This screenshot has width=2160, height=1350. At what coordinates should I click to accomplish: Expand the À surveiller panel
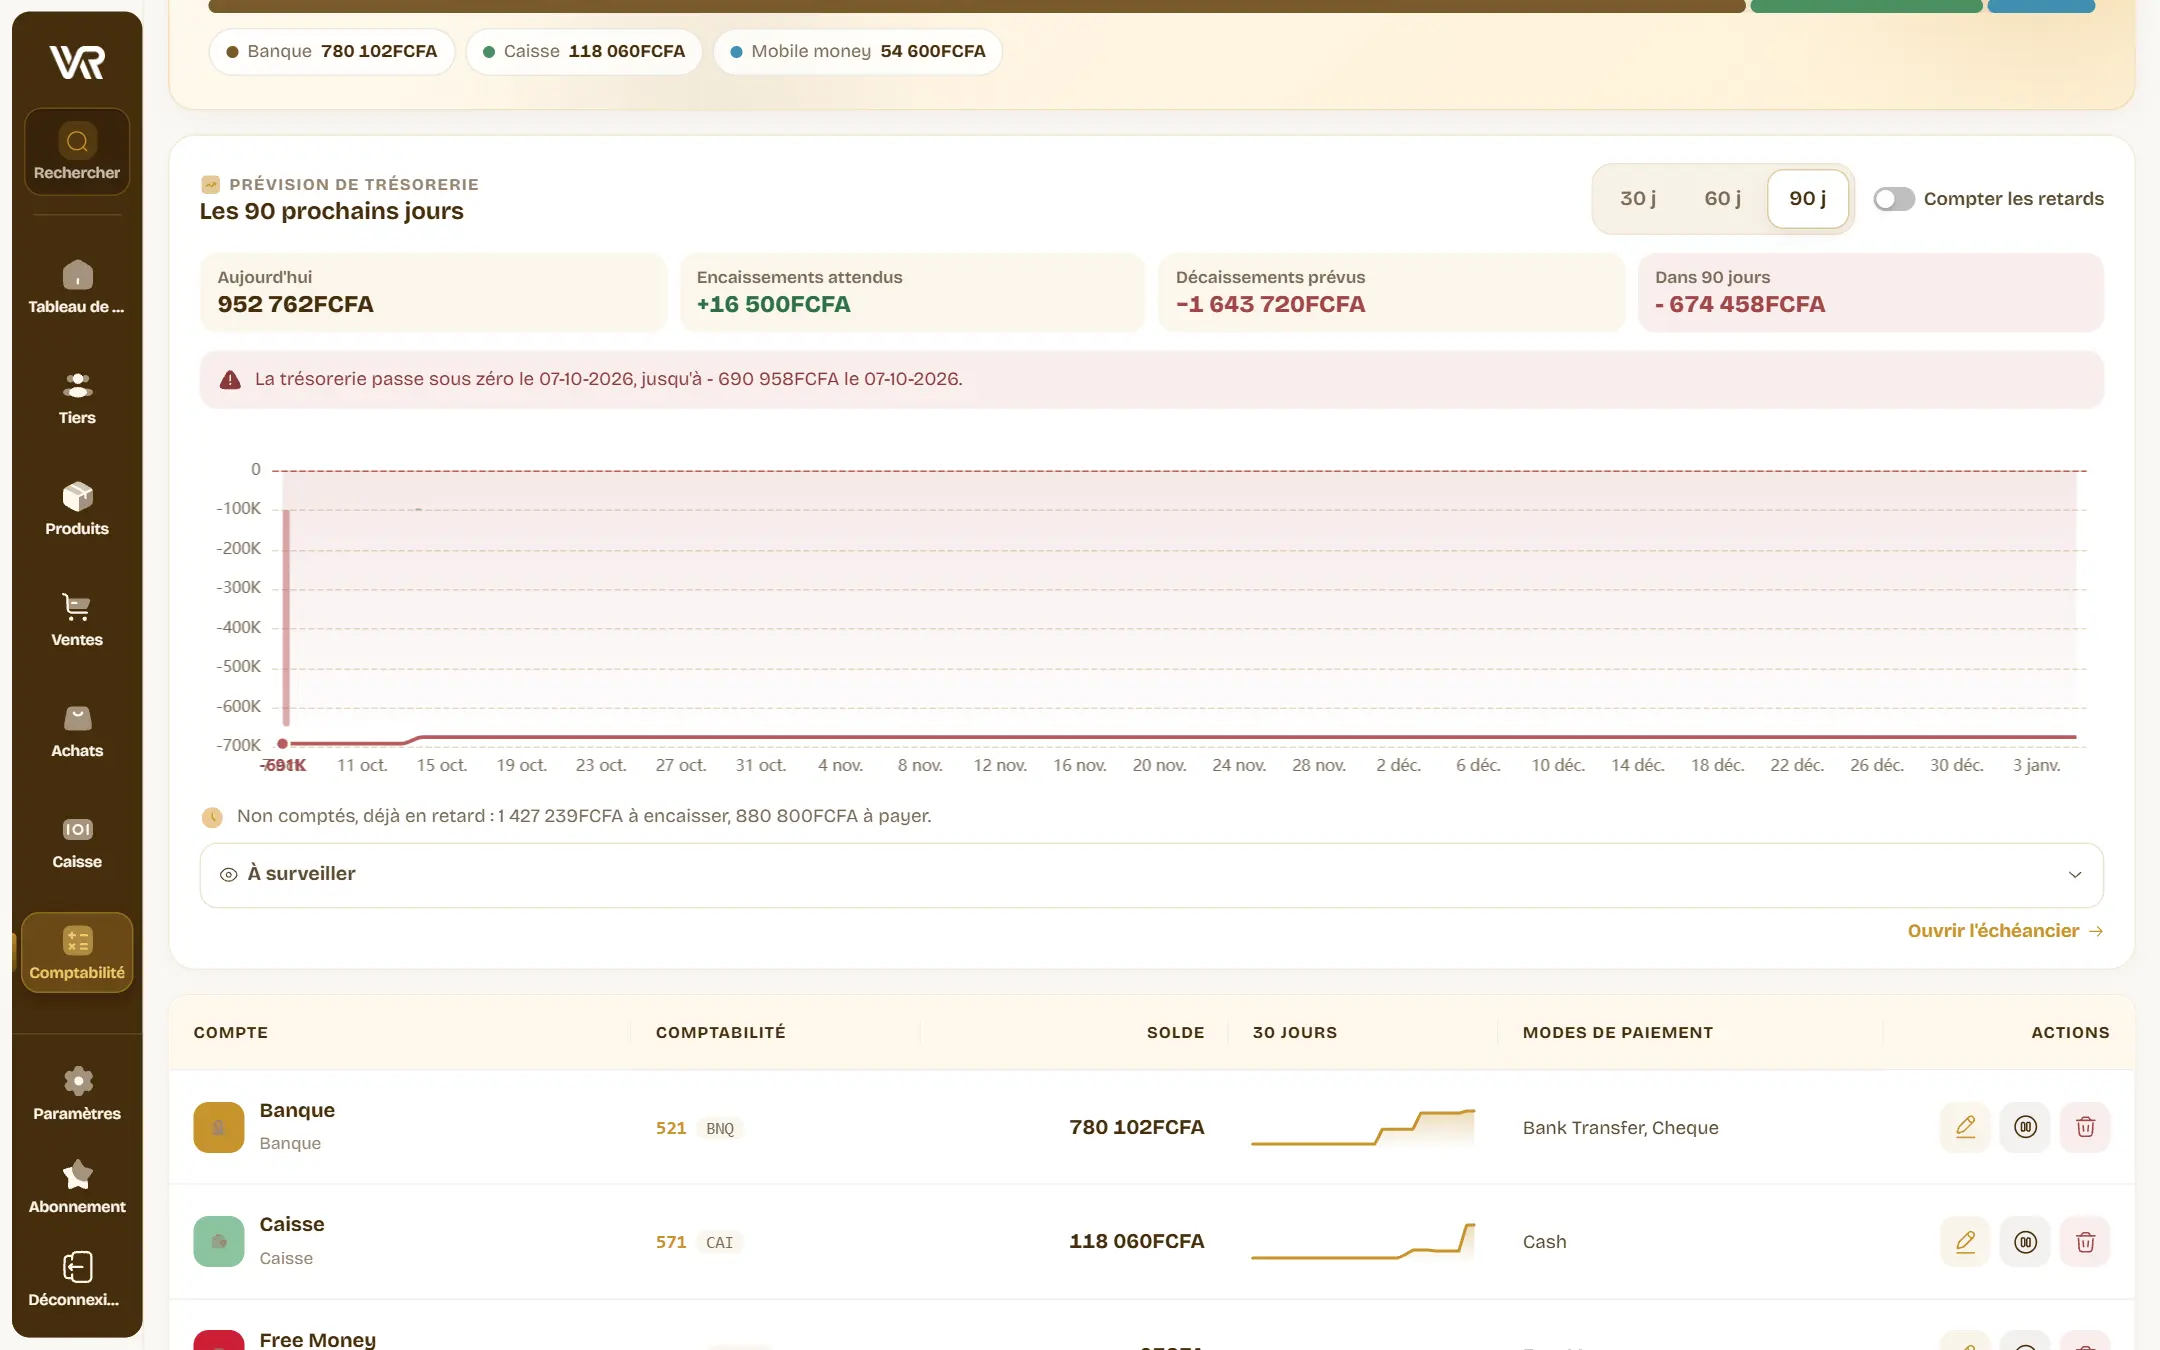1151,875
